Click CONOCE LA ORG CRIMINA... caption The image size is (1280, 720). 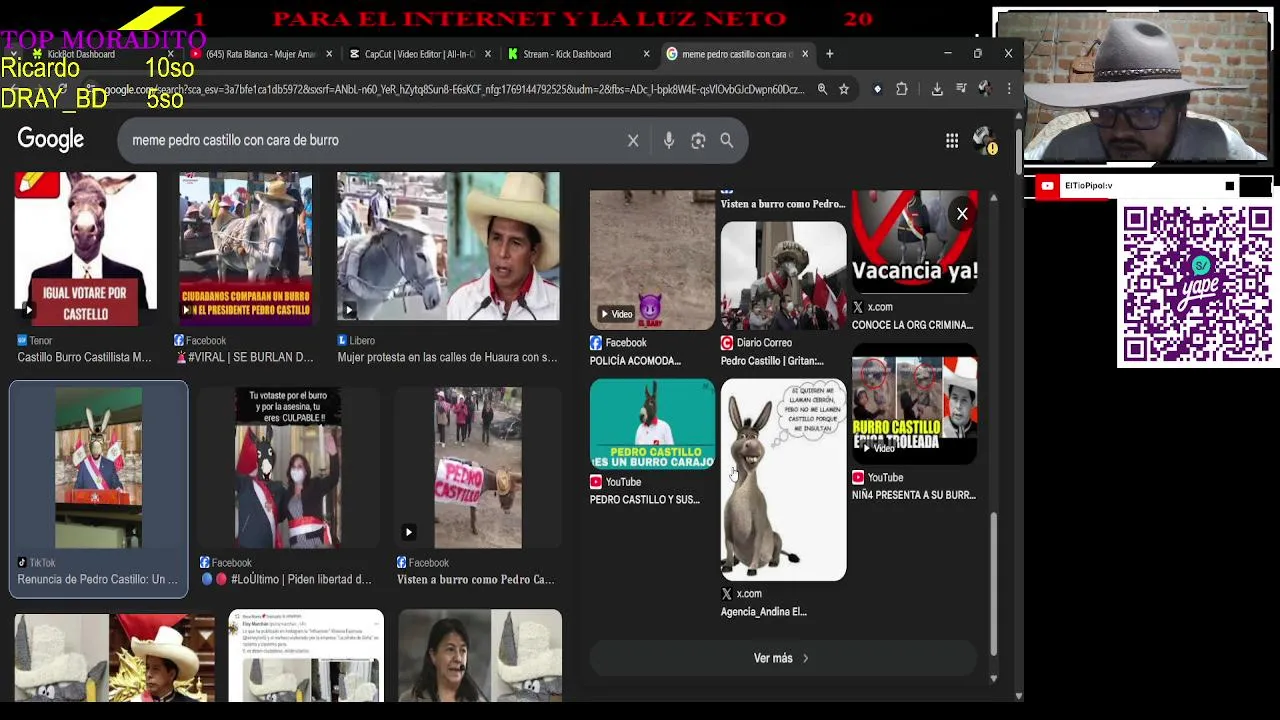(x=912, y=325)
